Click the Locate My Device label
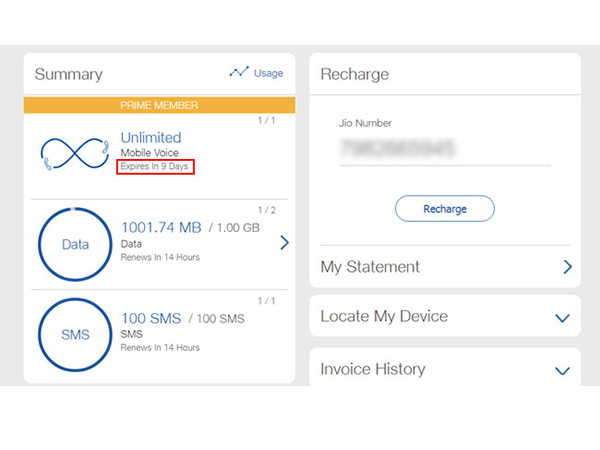 pyautogui.click(x=384, y=316)
